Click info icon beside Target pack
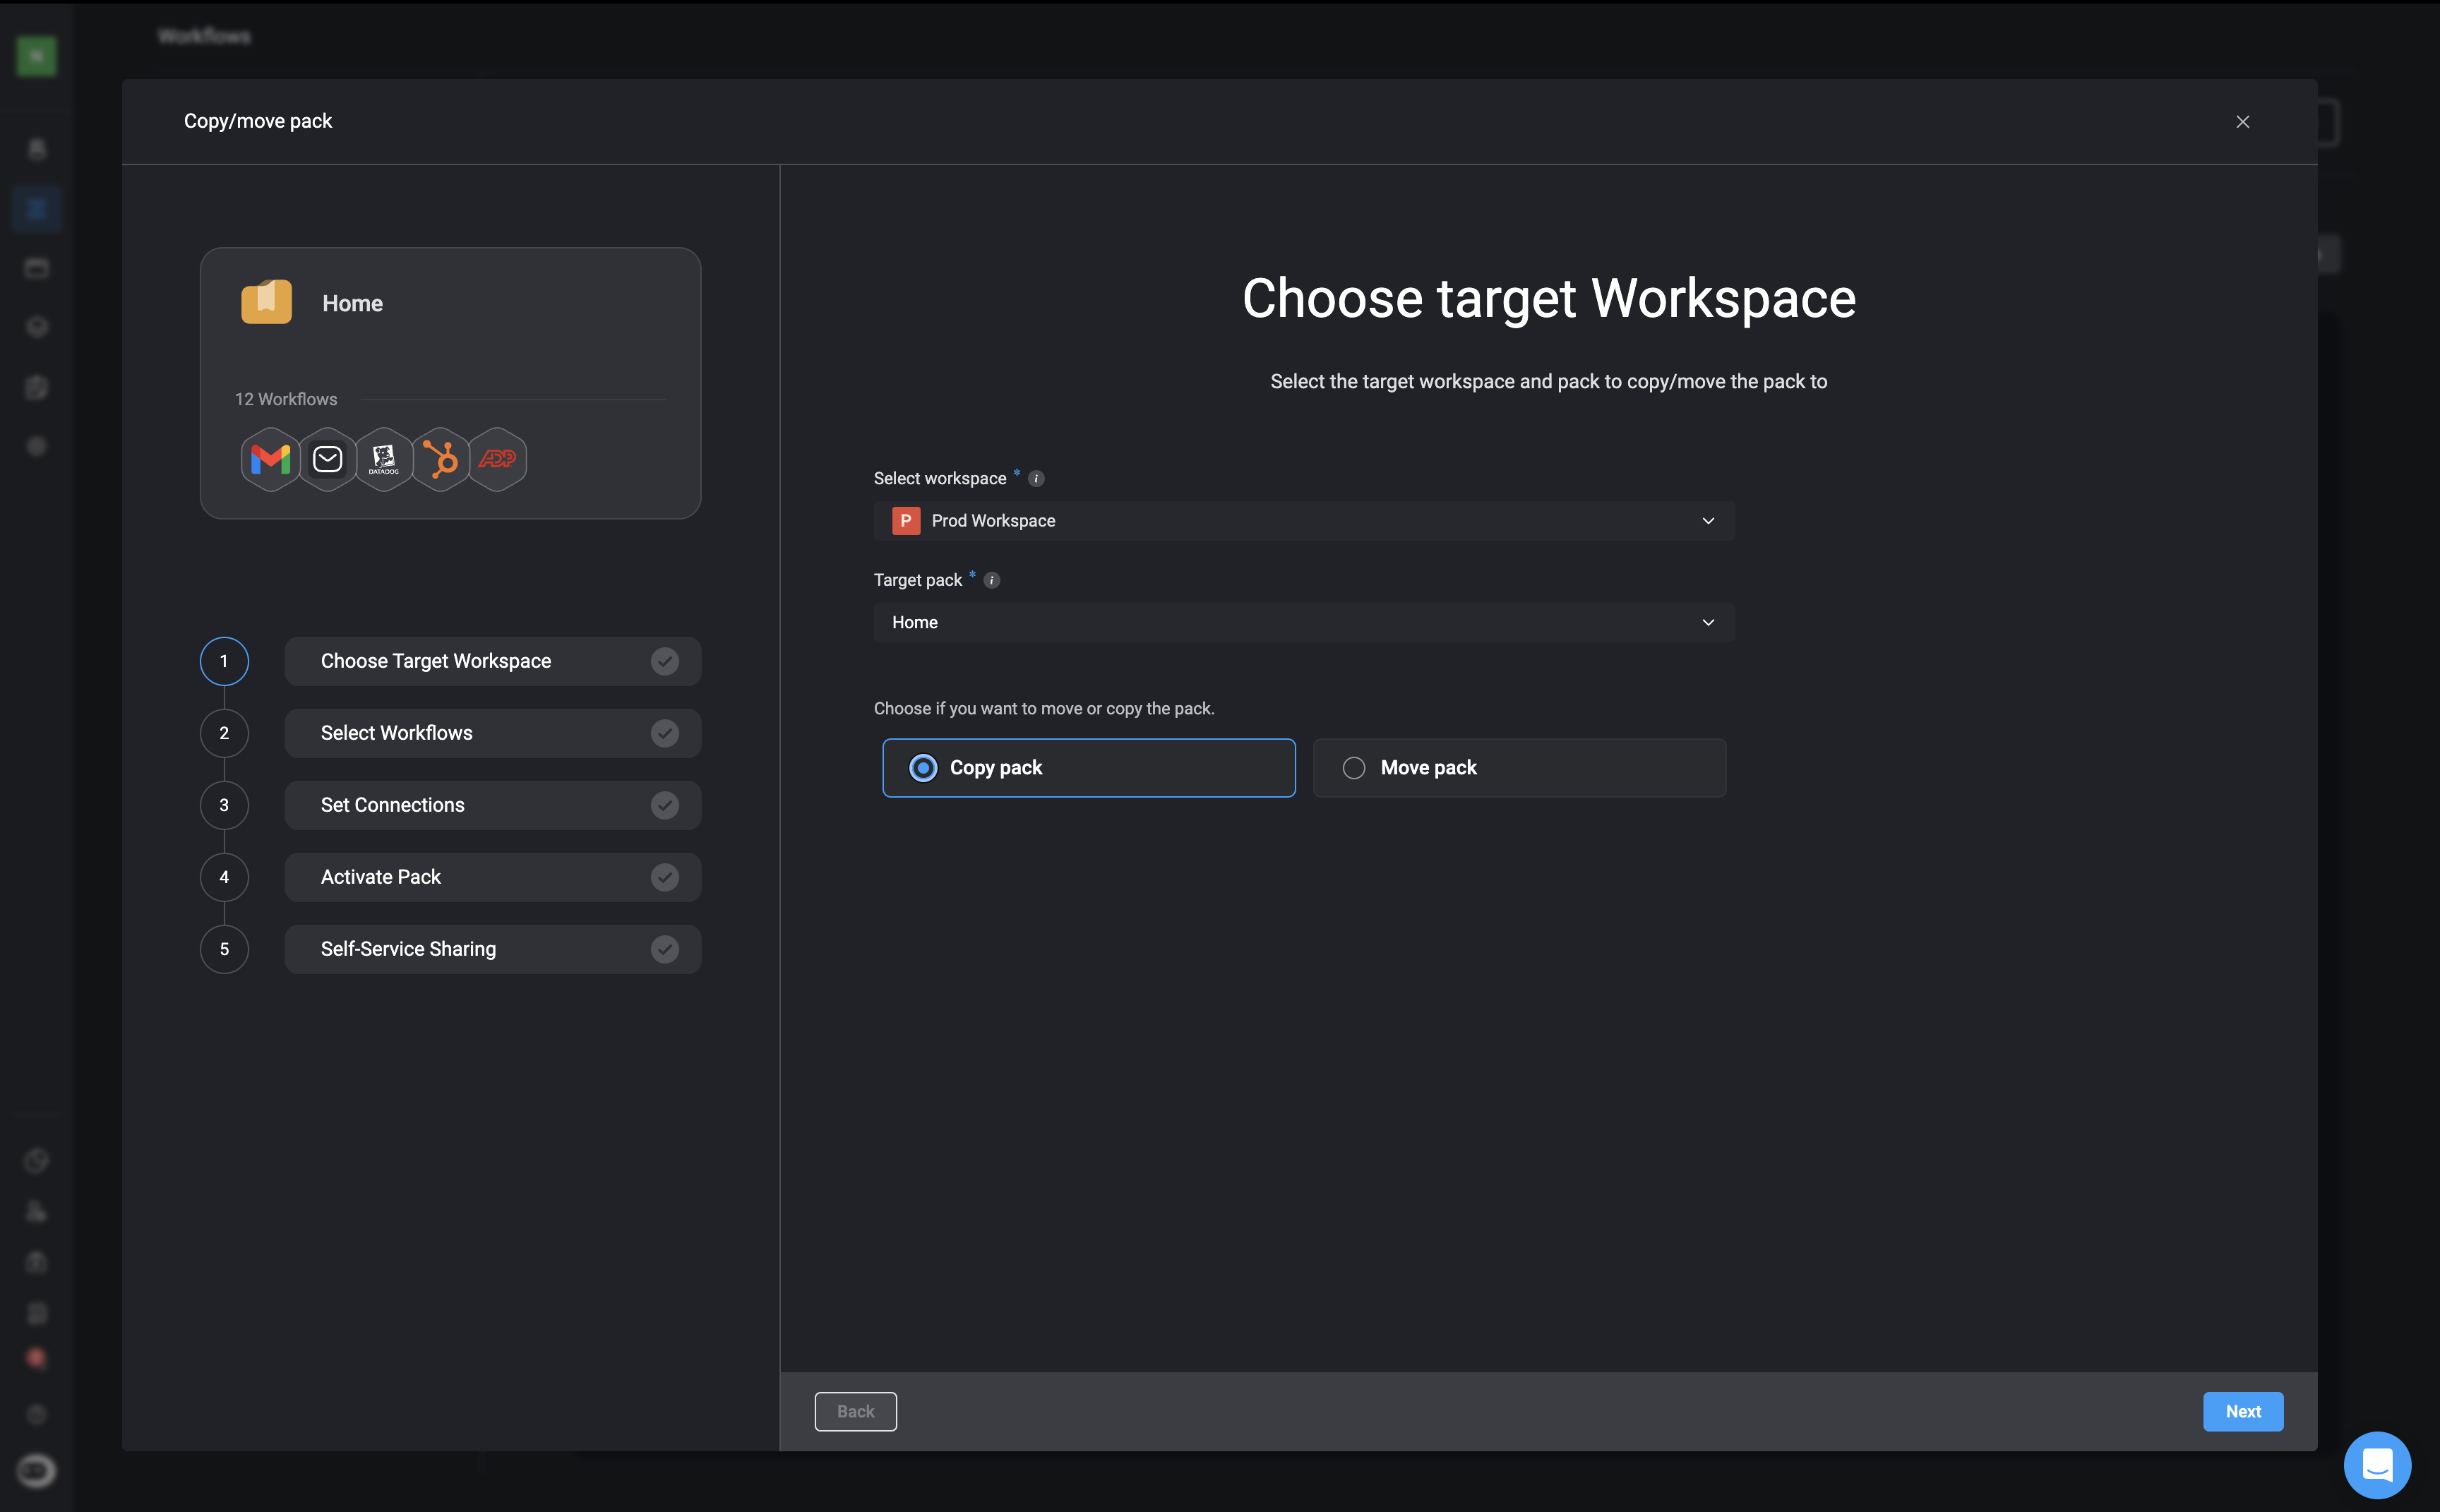 992,581
